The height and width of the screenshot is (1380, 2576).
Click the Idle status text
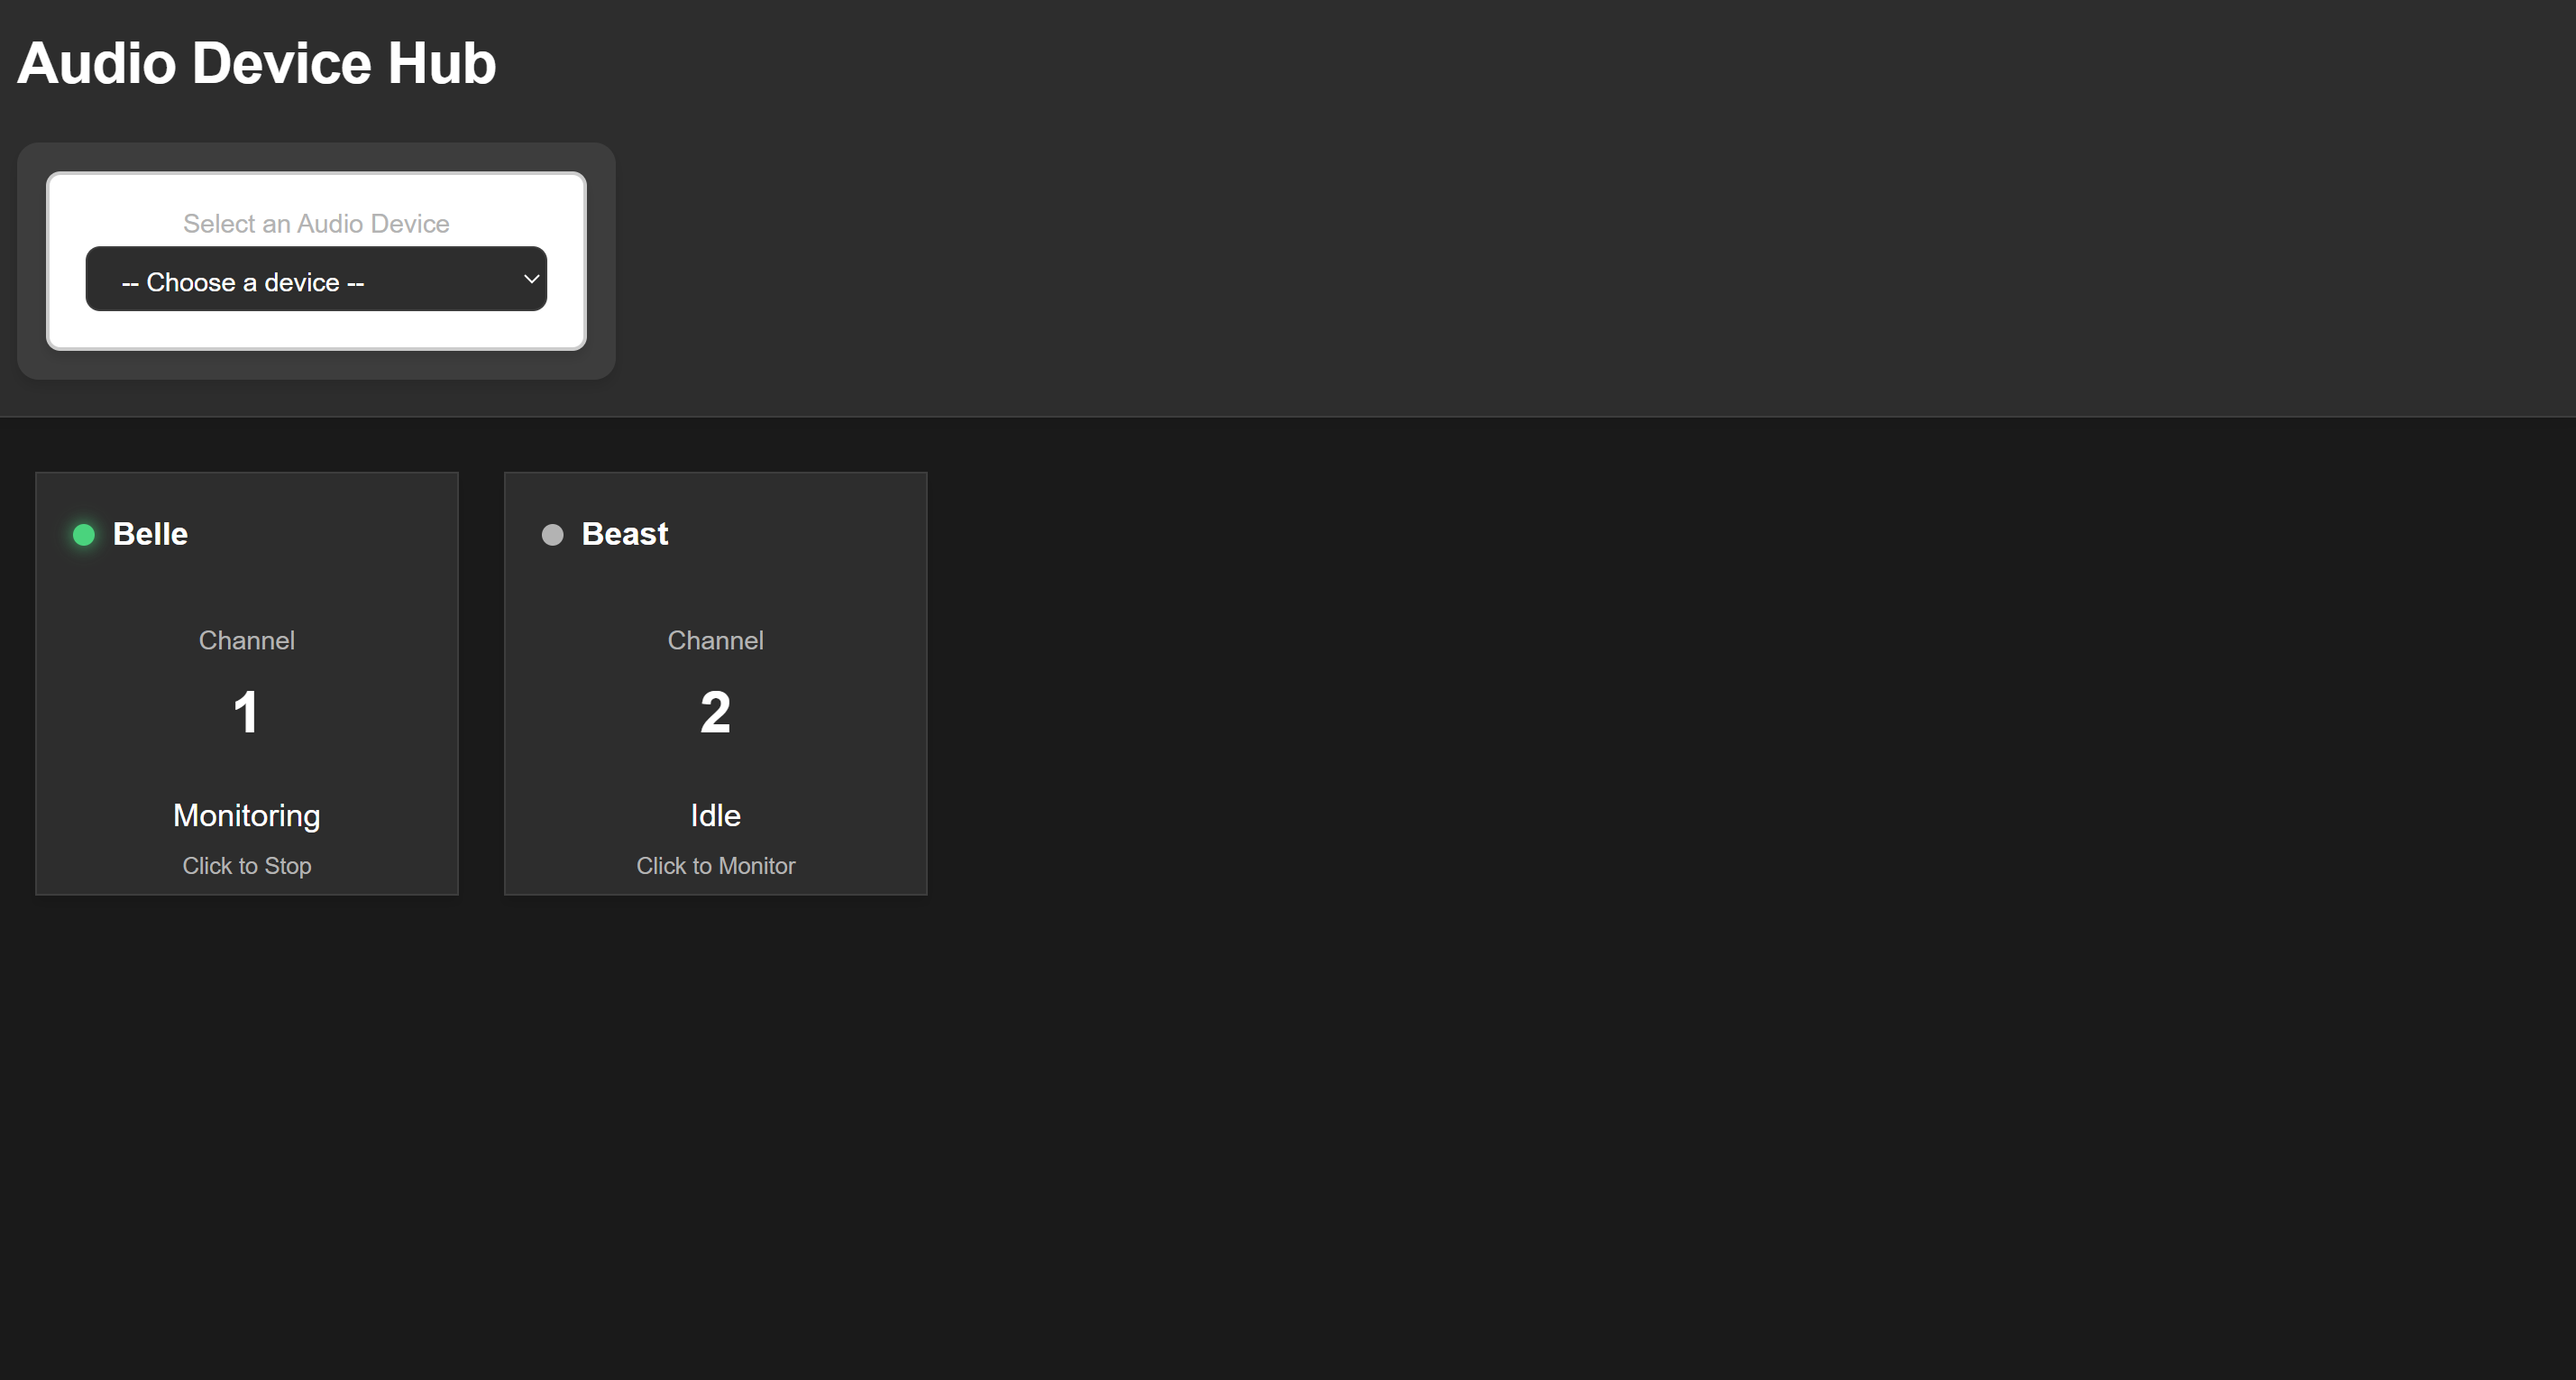[715, 815]
